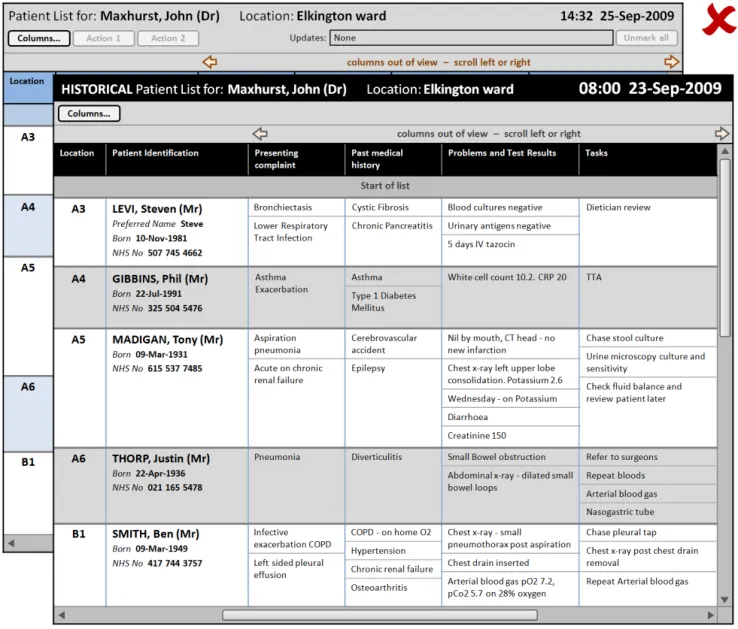Screen dimensions: 738x629
Task: Click left orange arrow in background patient list
Action: 210,62
